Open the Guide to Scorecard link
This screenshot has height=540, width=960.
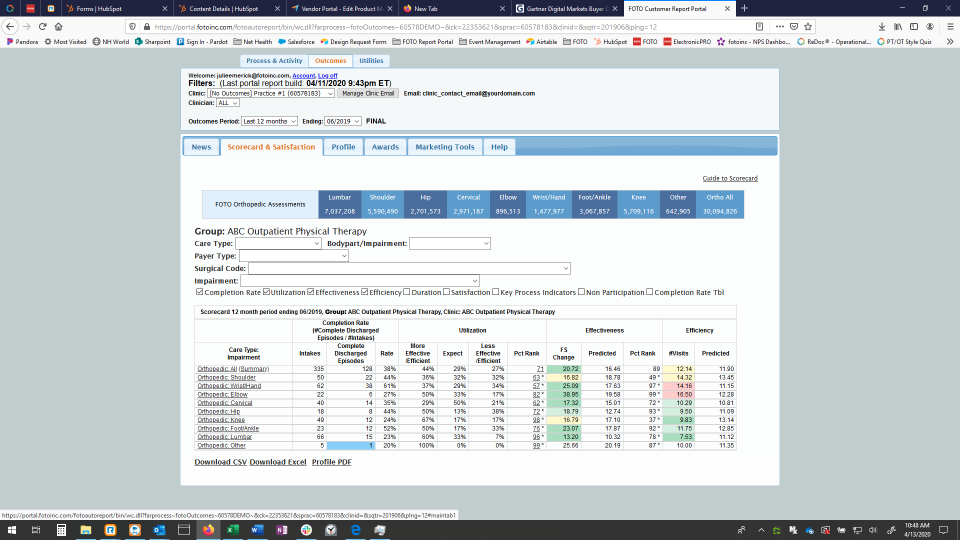click(x=730, y=178)
